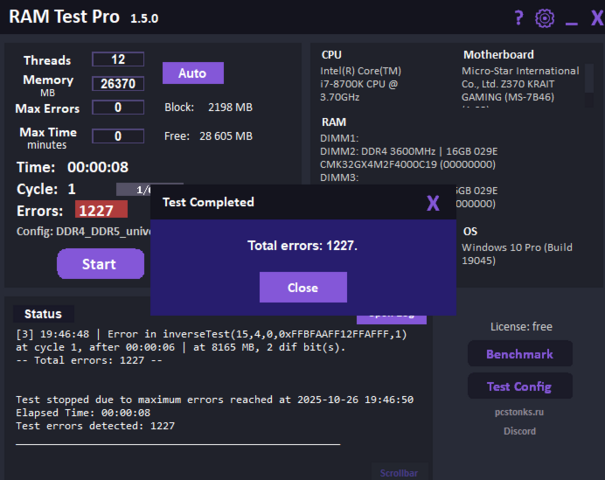Open Test Config settings
This screenshot has width=605, height=480.
520,386
